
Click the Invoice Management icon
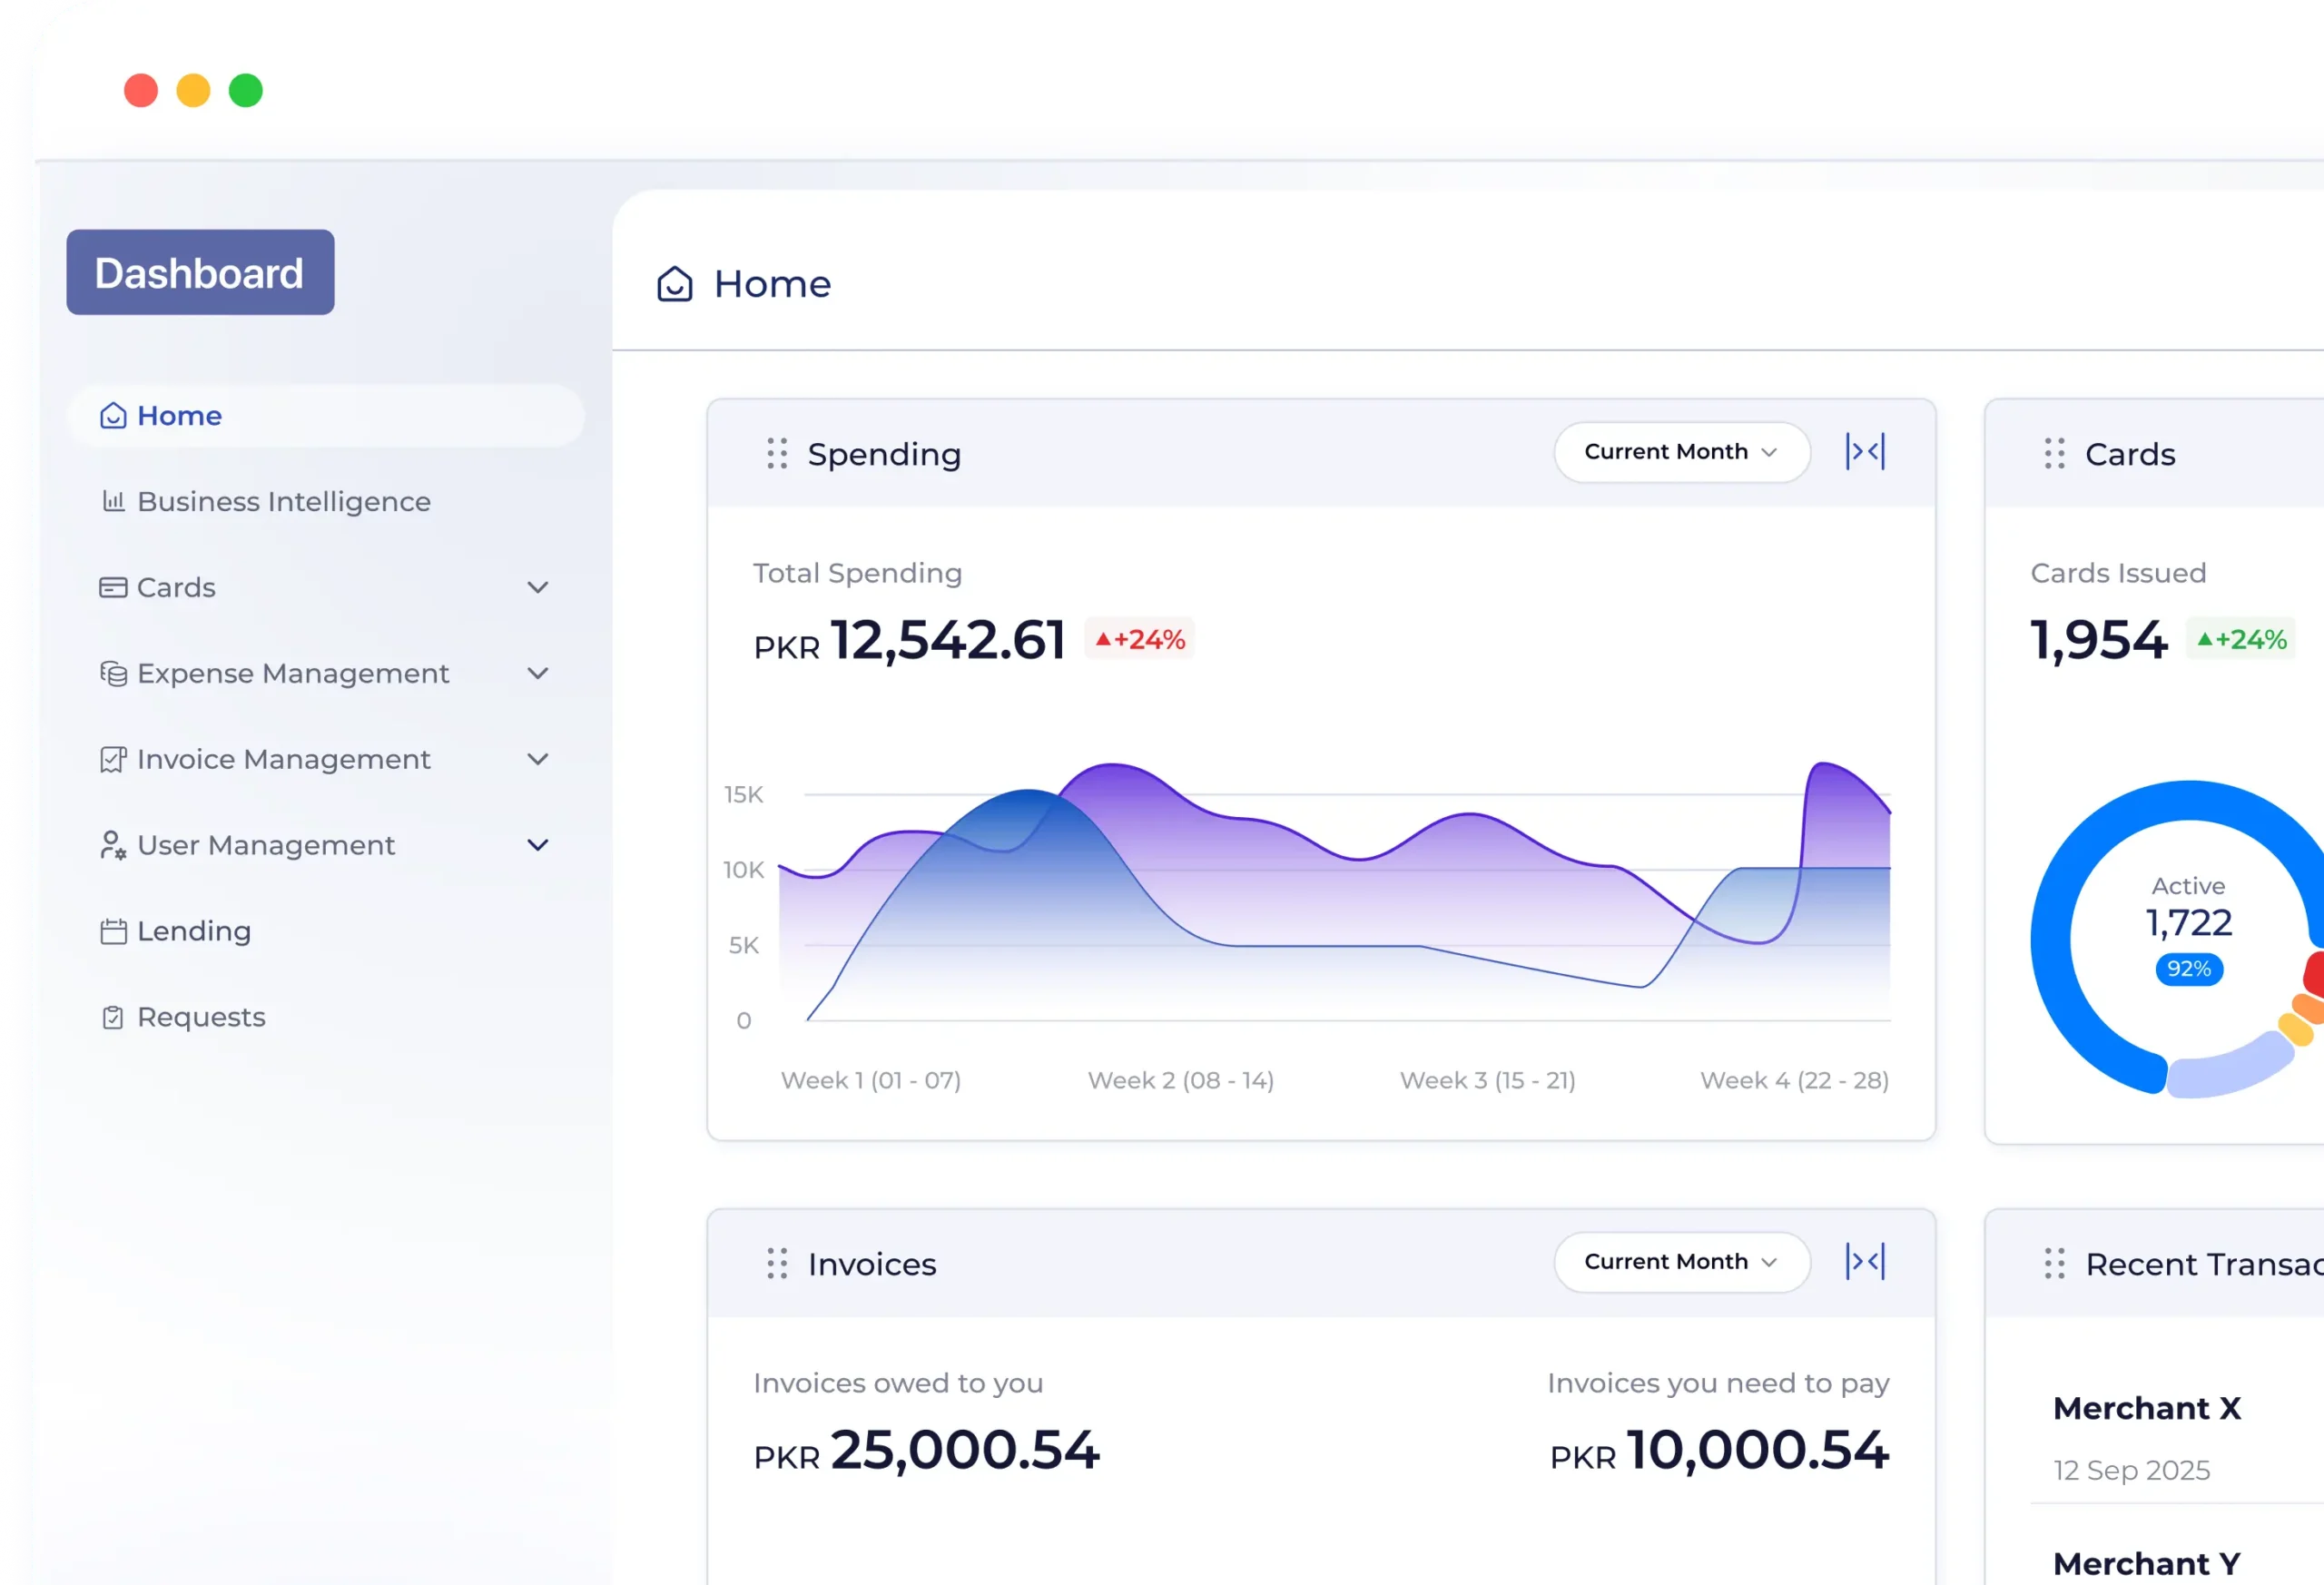(x=113, y=759)
